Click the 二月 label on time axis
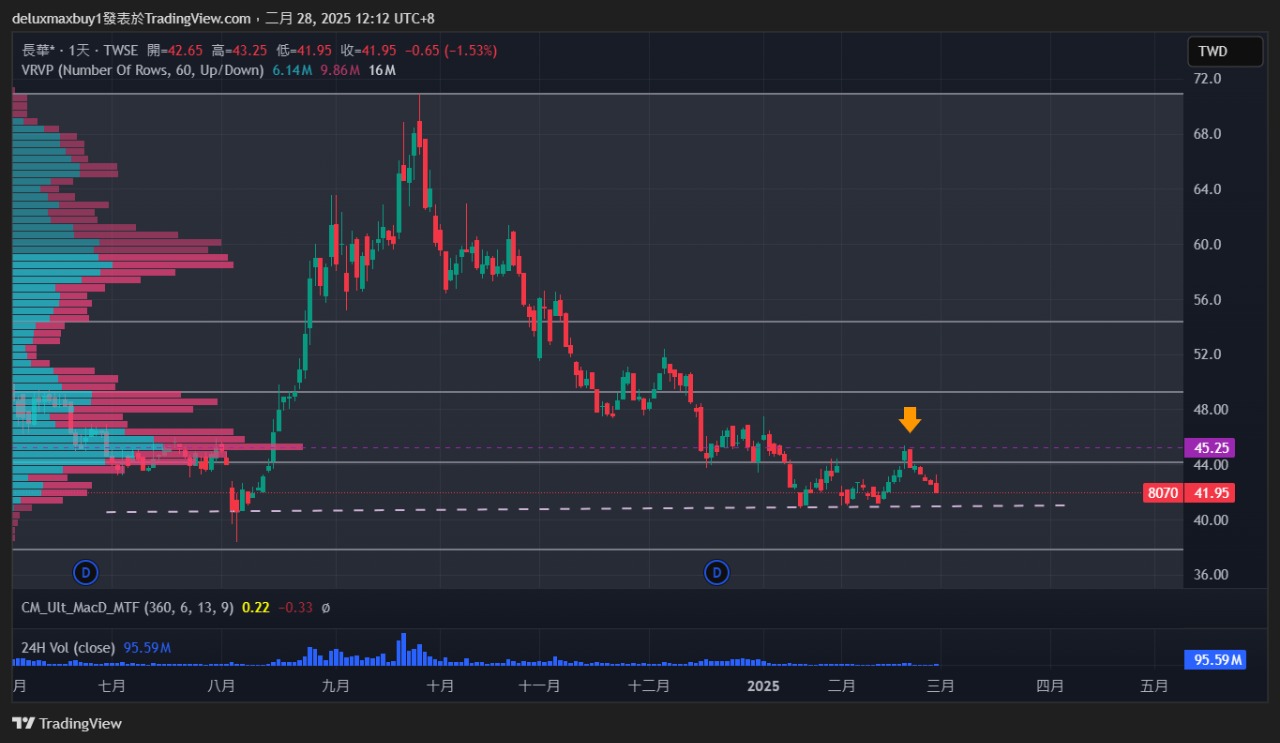1280x743 pixels. pyautogui.click(x=842, y=686)
